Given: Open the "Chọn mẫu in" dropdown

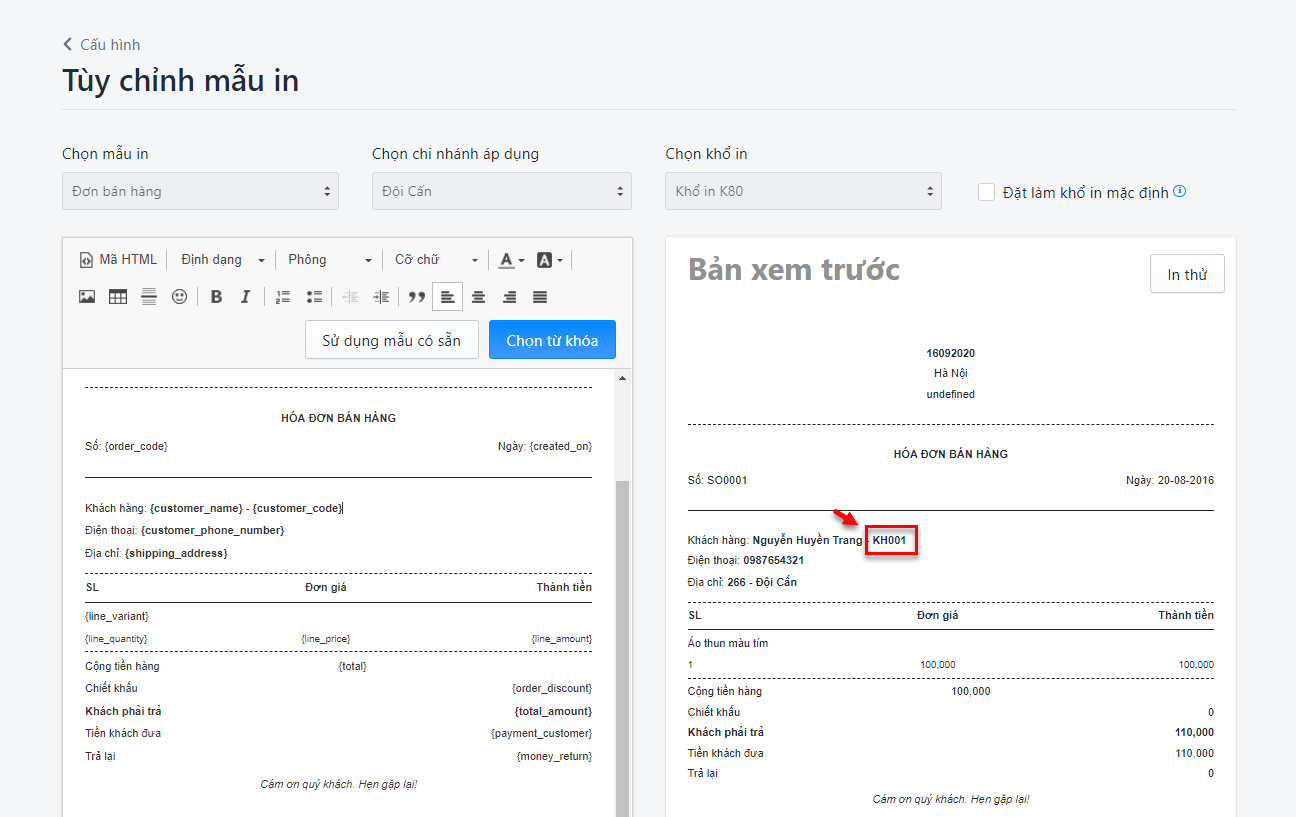Looking at the screenshot, I should (x=200, y=191).
